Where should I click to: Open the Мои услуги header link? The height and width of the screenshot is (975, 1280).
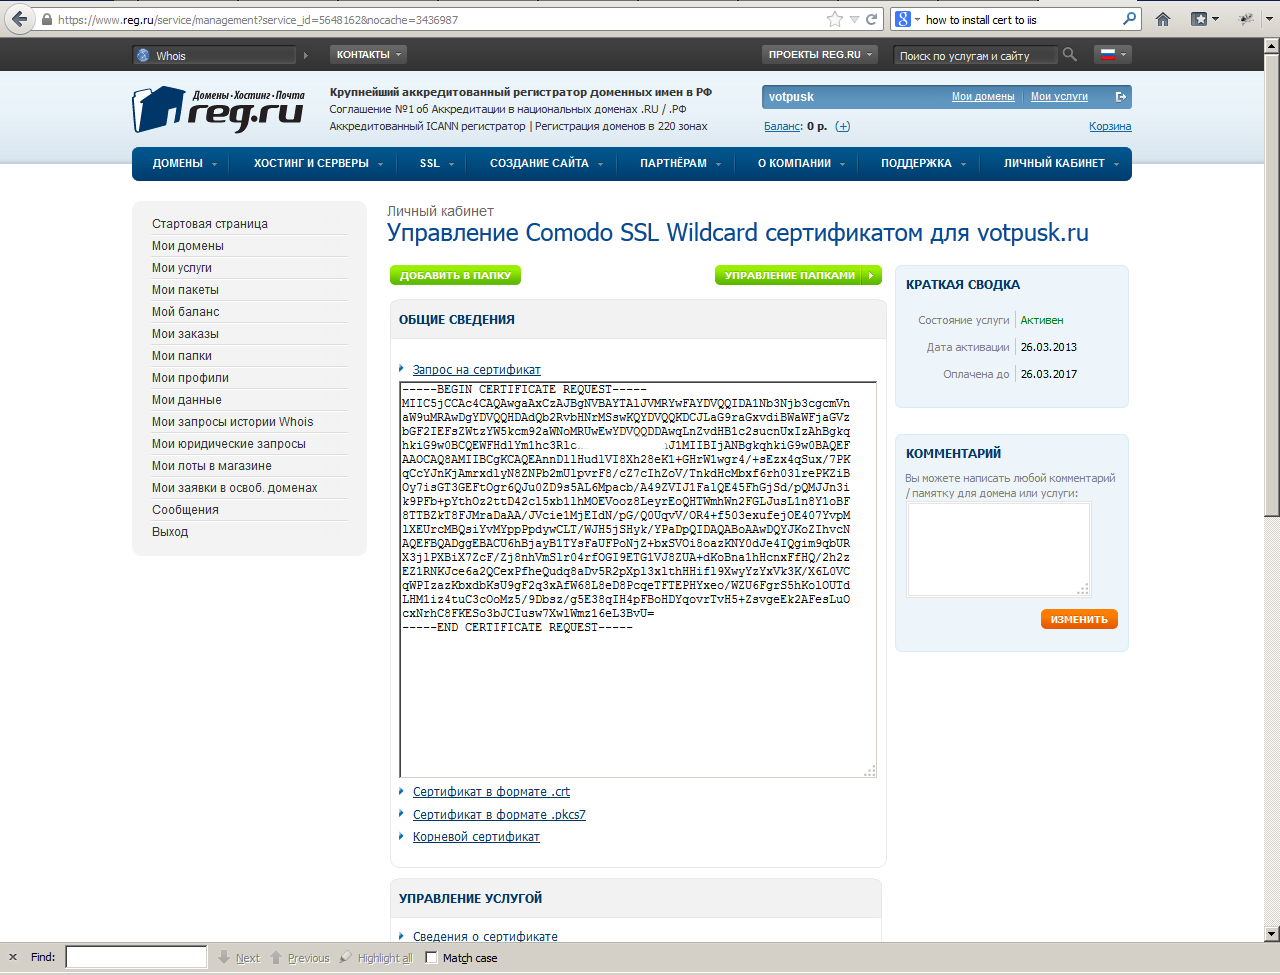tap(1059, 97)
